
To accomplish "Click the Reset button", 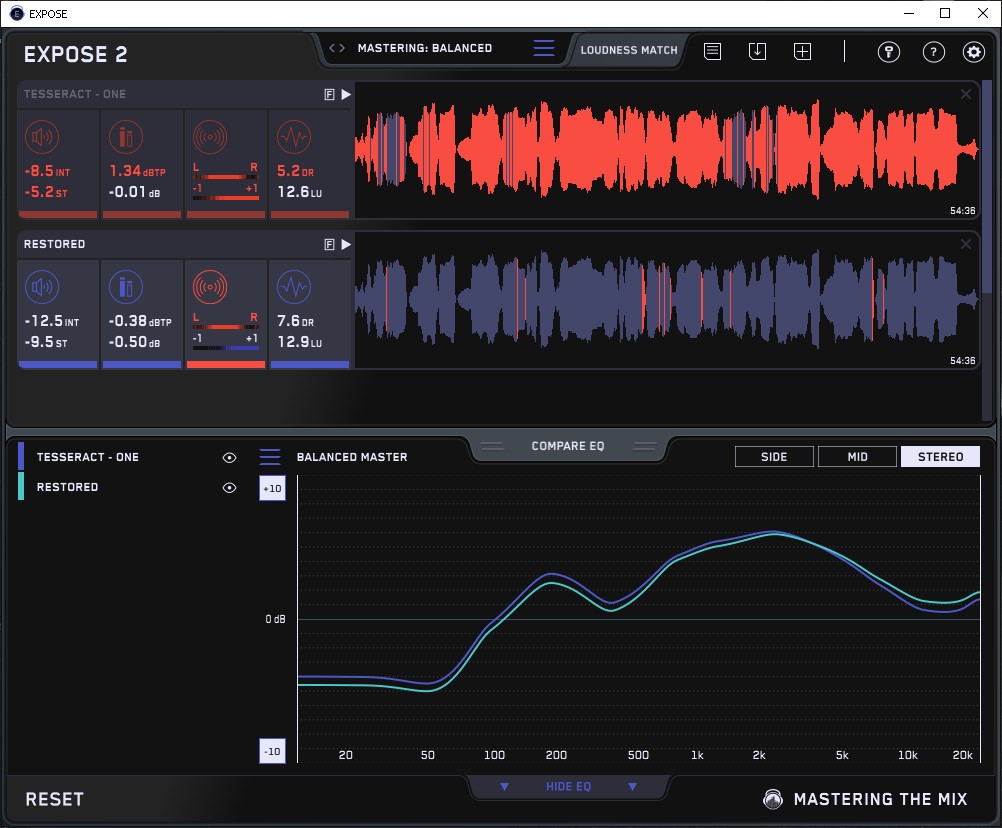I will coord(55,799).
